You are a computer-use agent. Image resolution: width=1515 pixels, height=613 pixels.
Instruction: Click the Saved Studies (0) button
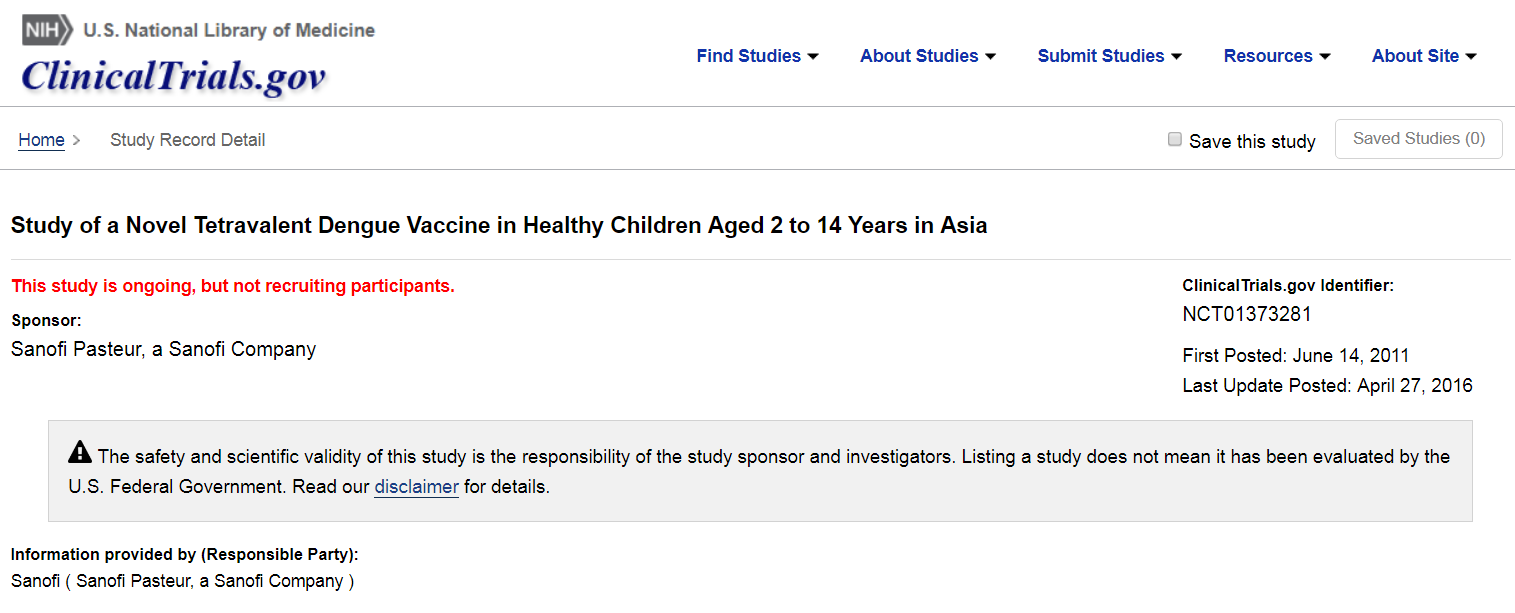(1418, 139)
